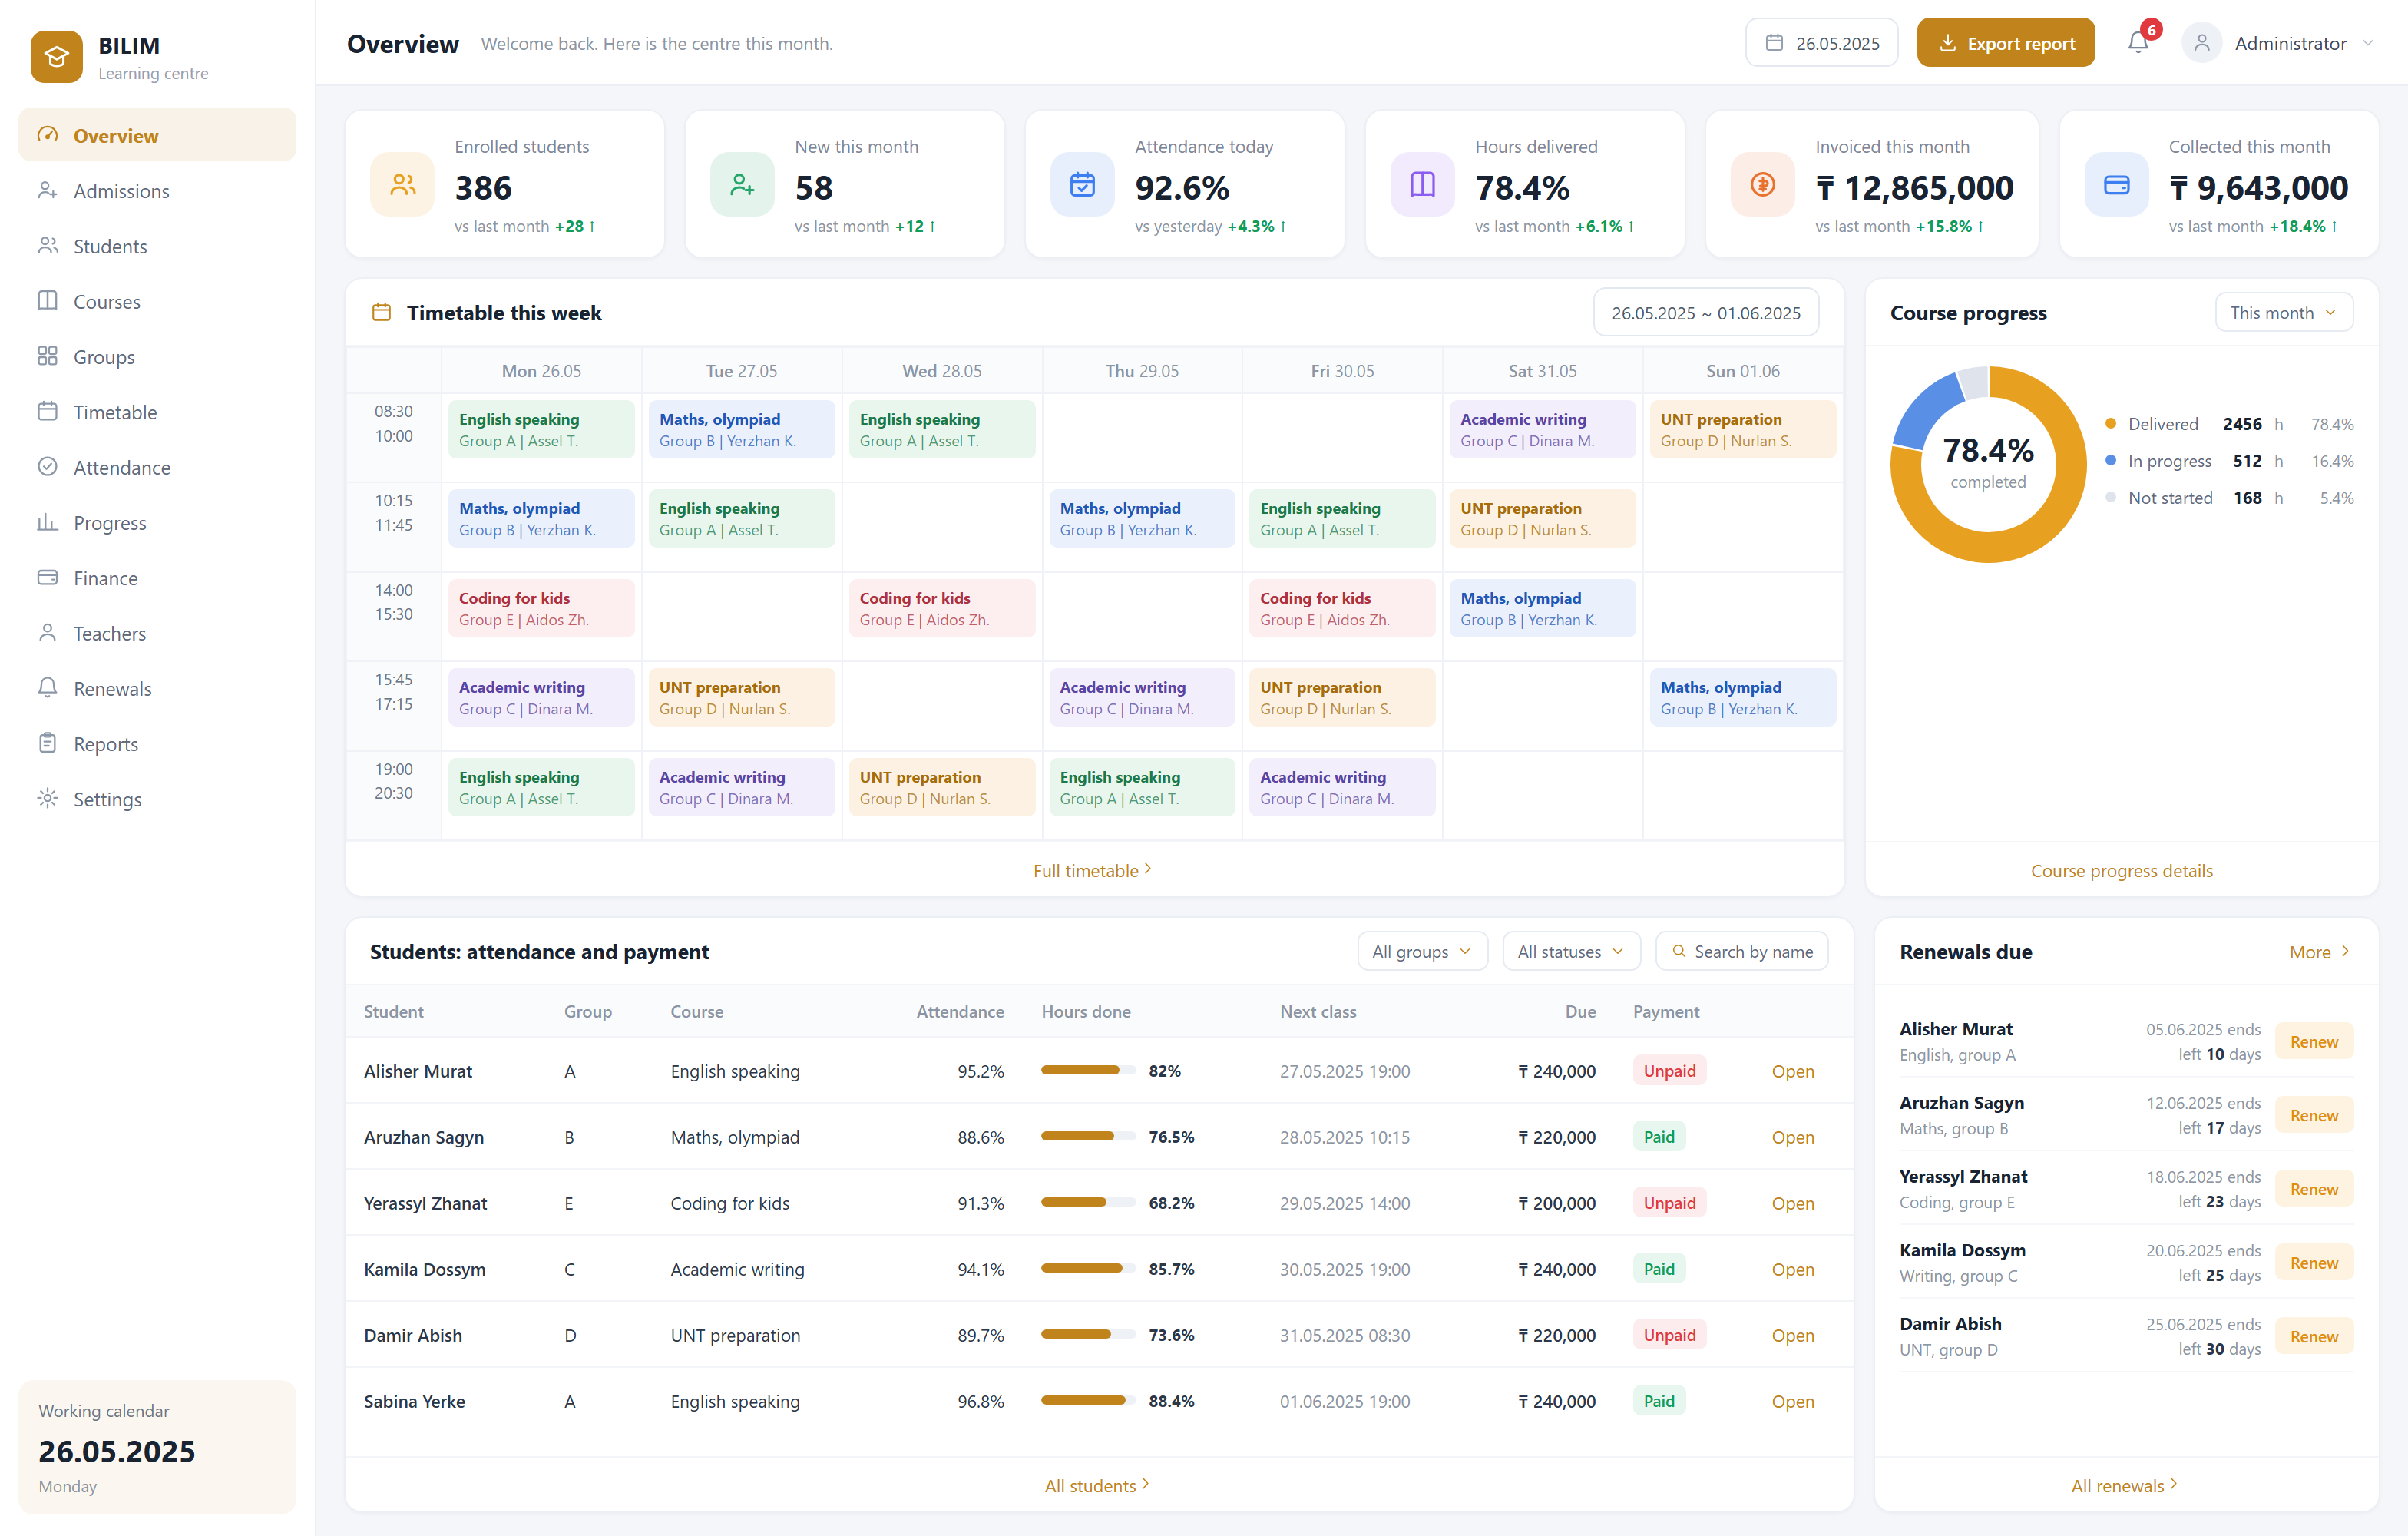This screenshot has height=1536, width=2408.
Task: Renew Alisher Murat's subscription
Action: [2313, 1041]
